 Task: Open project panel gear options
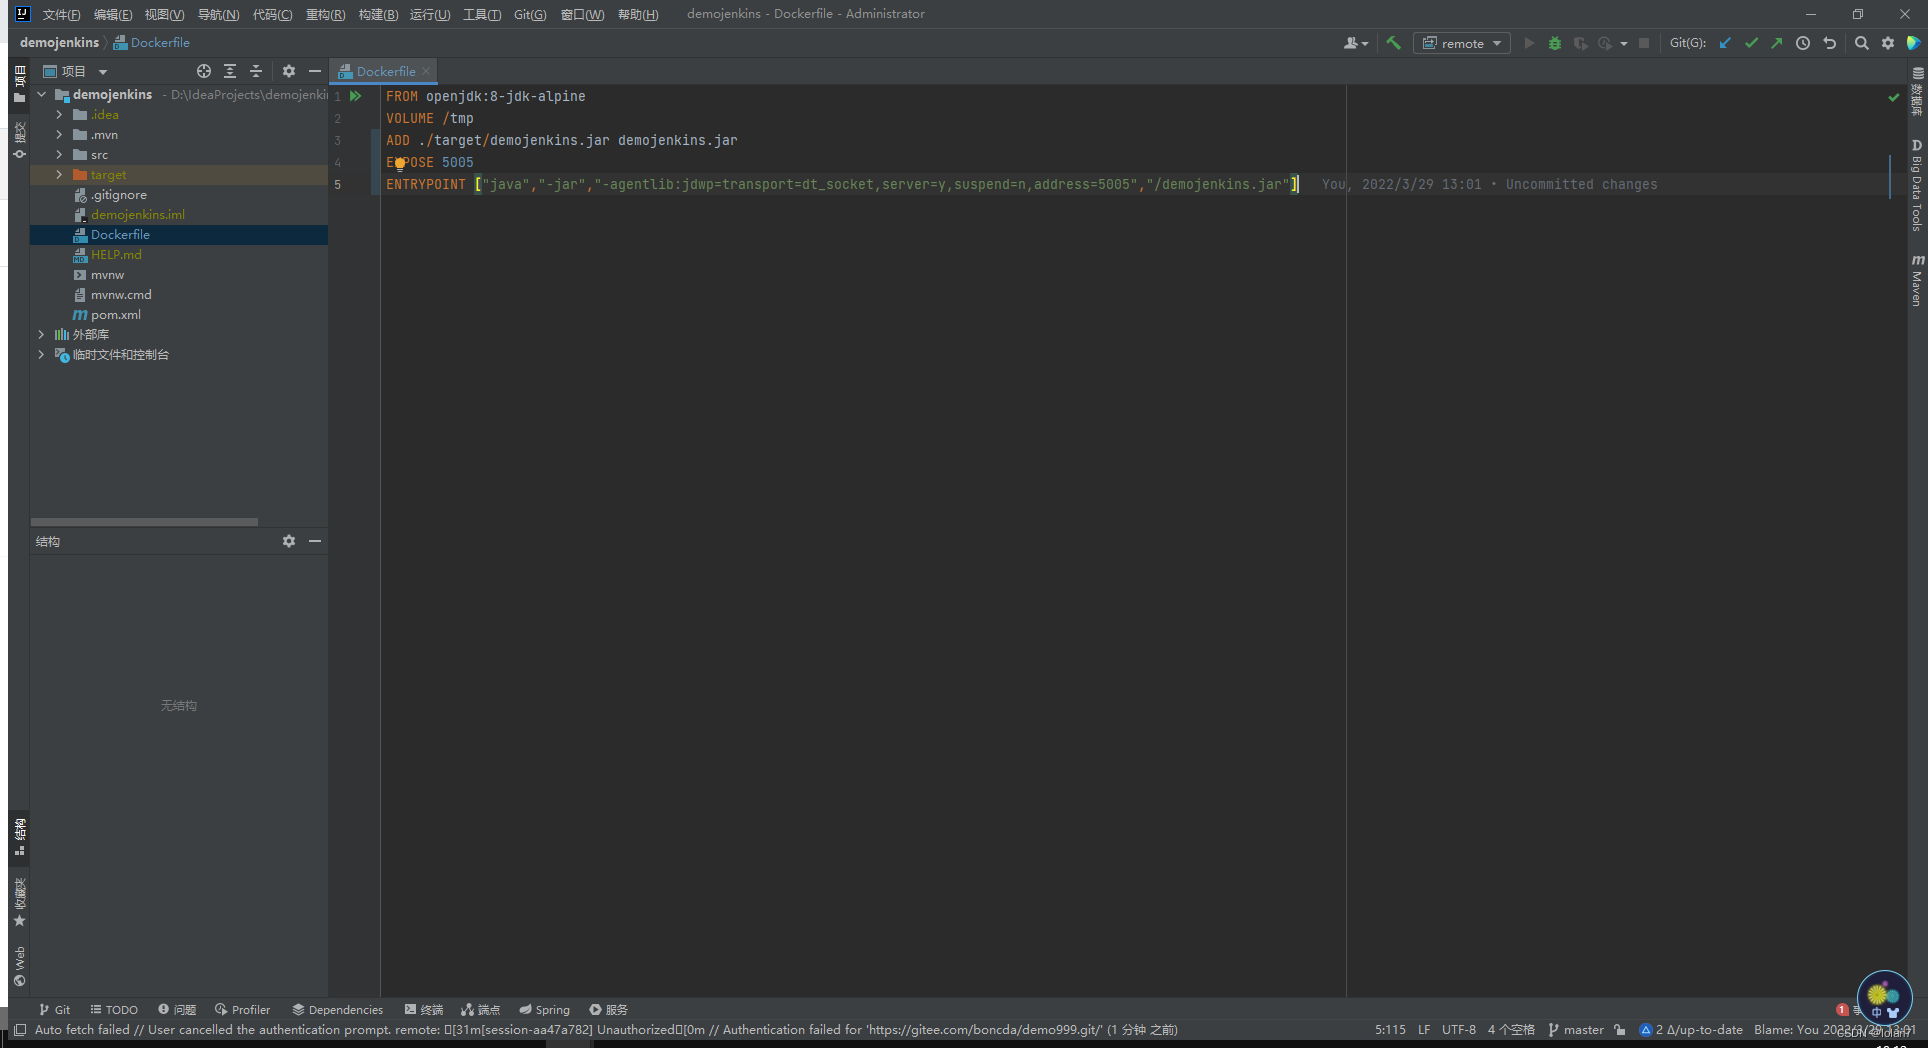tap(289, 71)
